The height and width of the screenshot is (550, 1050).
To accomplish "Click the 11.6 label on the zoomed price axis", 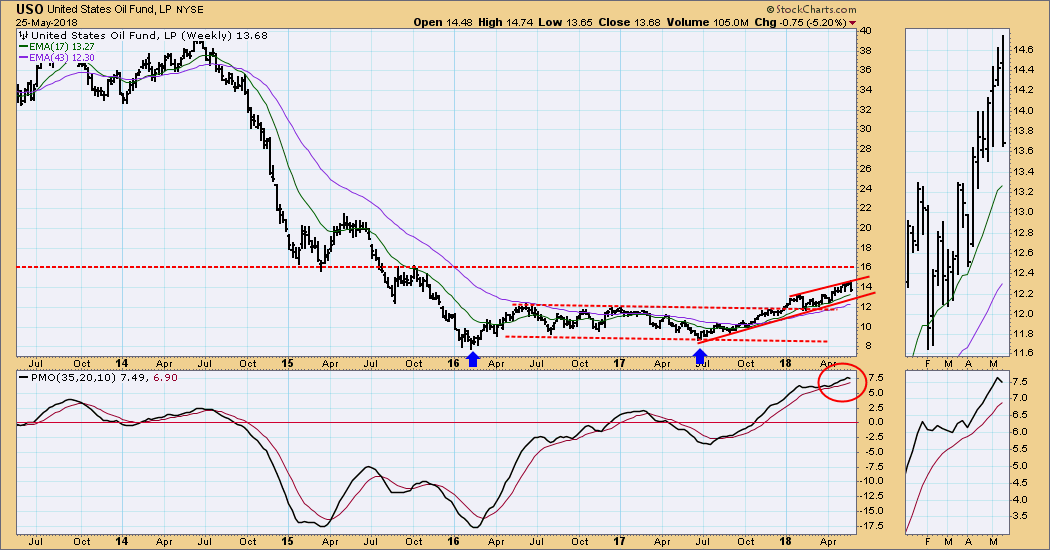I will point(1023,353).
